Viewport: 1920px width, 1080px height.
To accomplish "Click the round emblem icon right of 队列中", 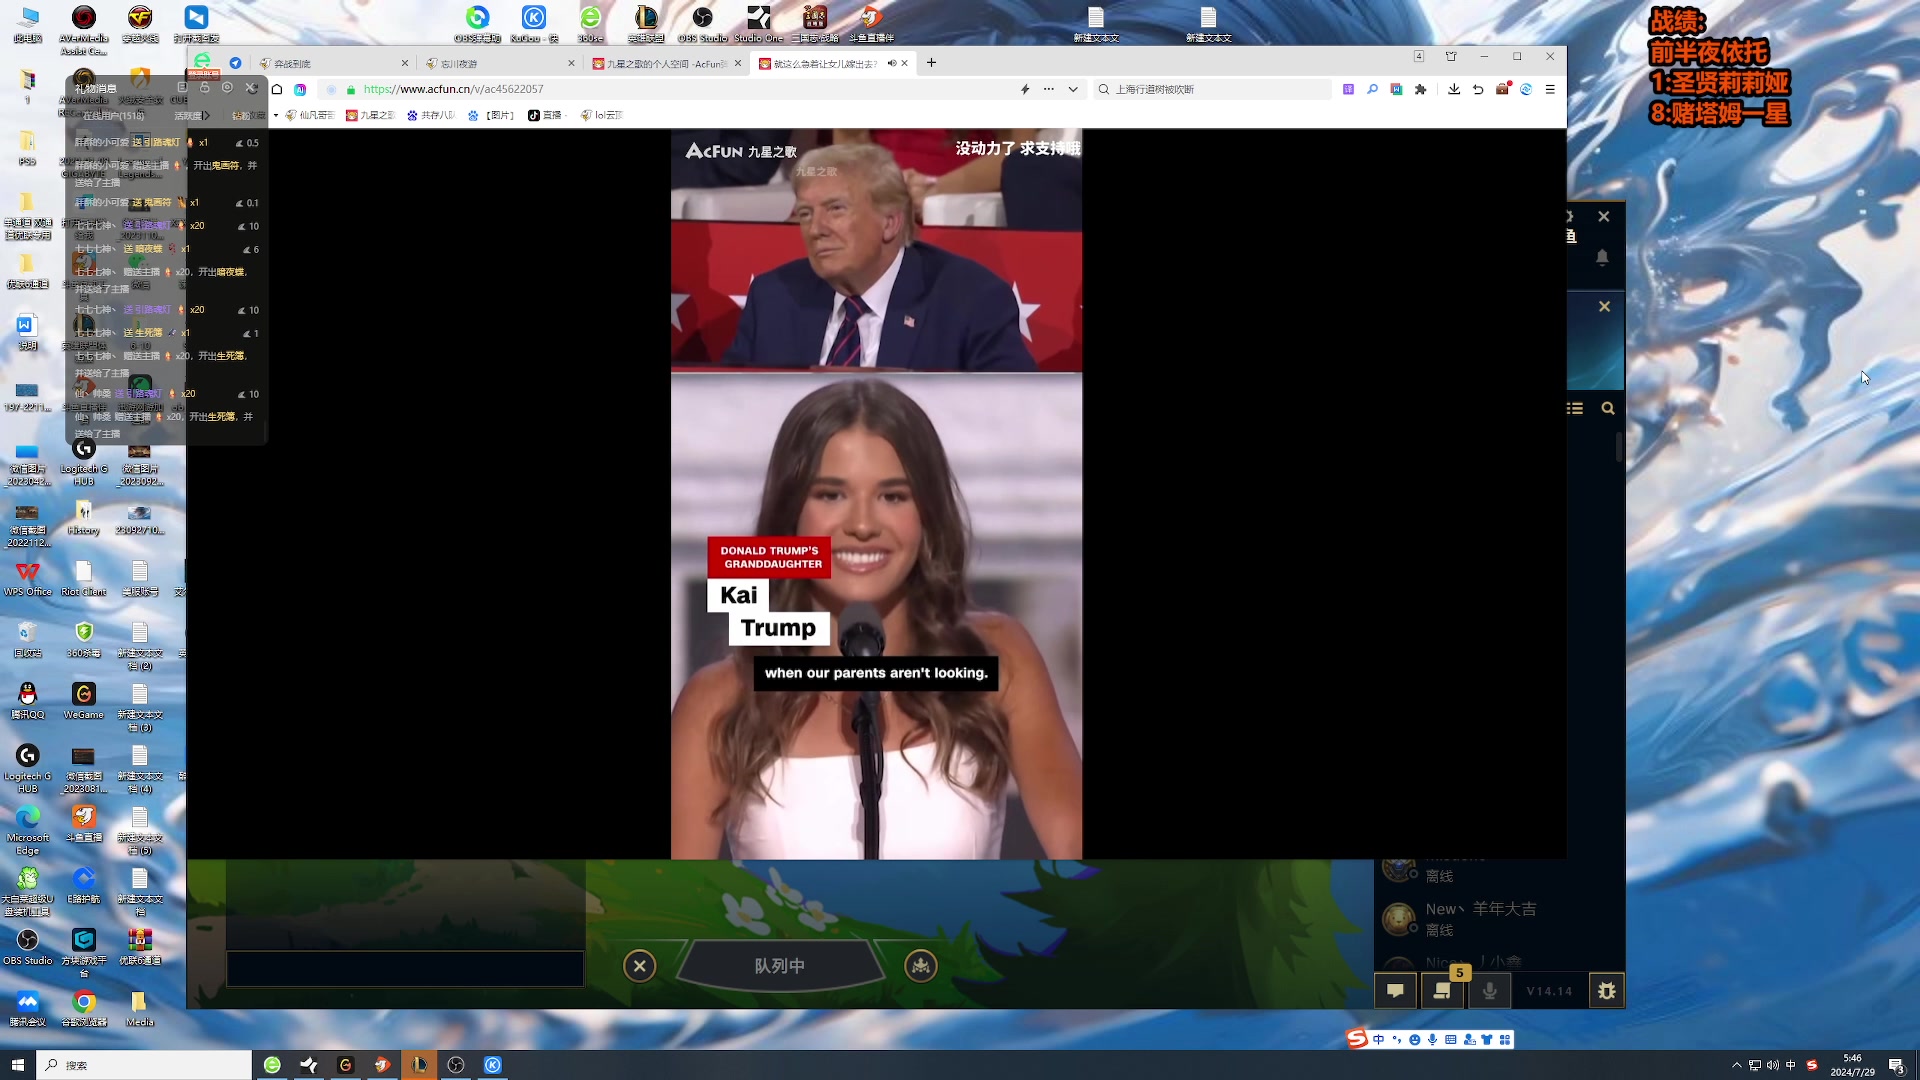I will (921, 966).
